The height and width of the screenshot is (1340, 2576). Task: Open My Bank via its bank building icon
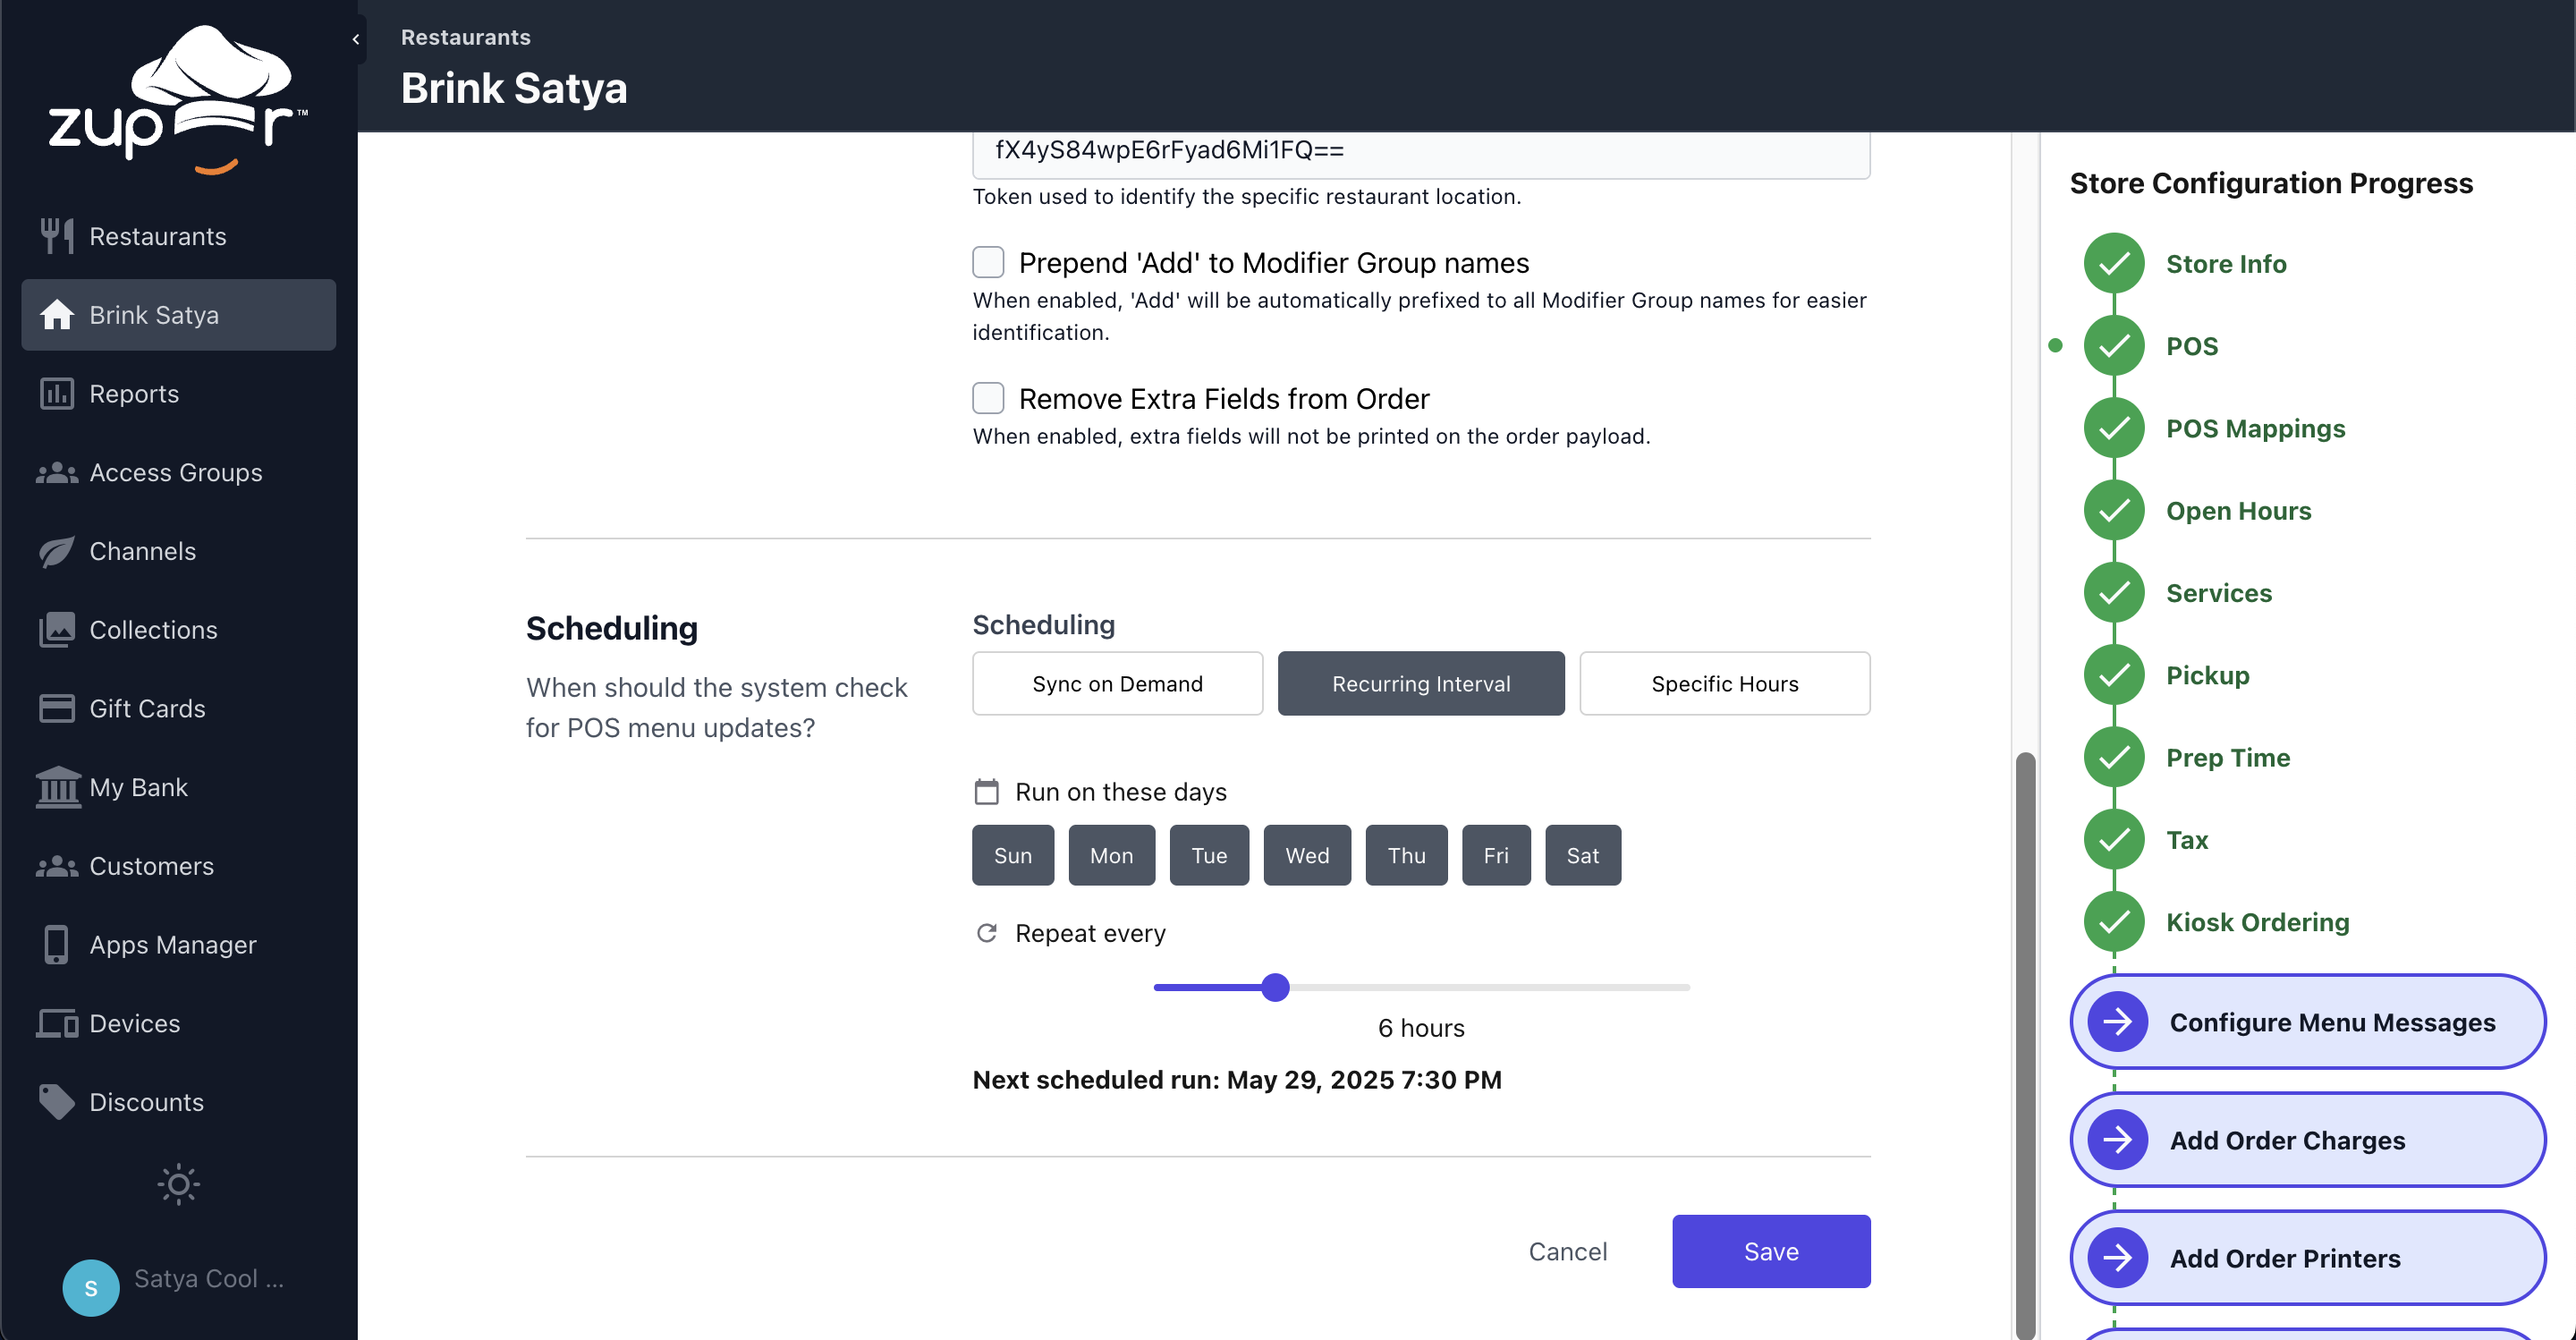57,787
